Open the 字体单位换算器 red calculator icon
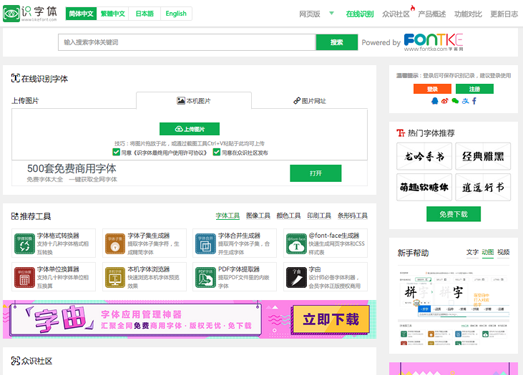 click(x=24, y=277)
